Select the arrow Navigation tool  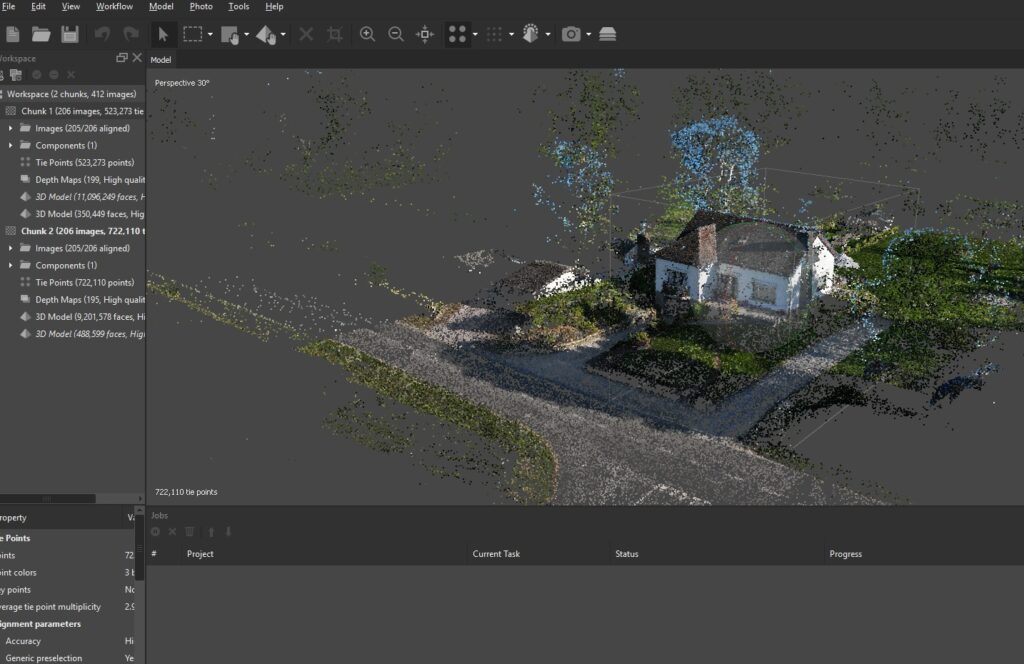coord(163,34)
